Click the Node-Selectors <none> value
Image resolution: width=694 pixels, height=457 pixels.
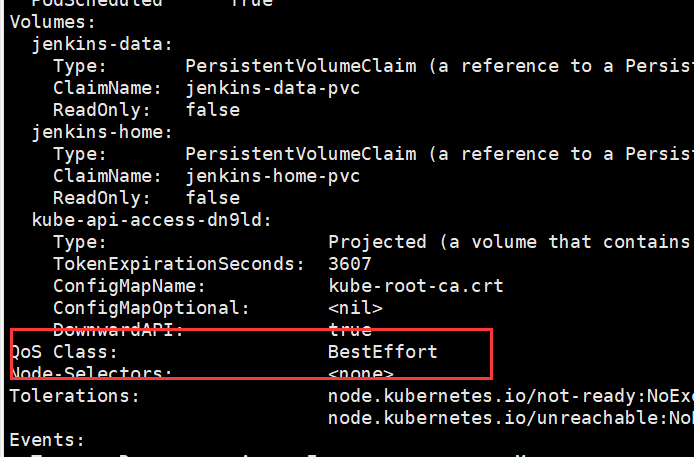361,374
